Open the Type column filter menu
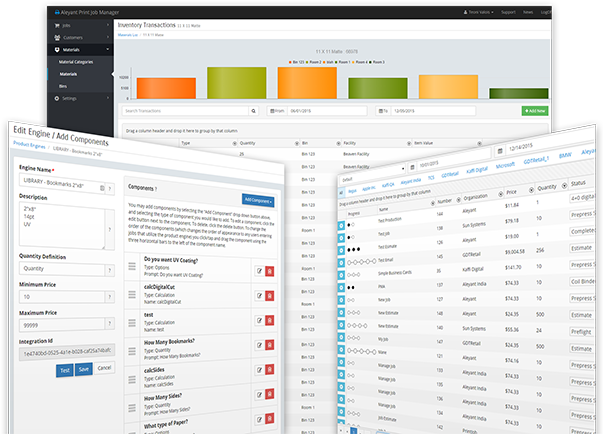This screenshot has width=603, height=434. (235, 143)
